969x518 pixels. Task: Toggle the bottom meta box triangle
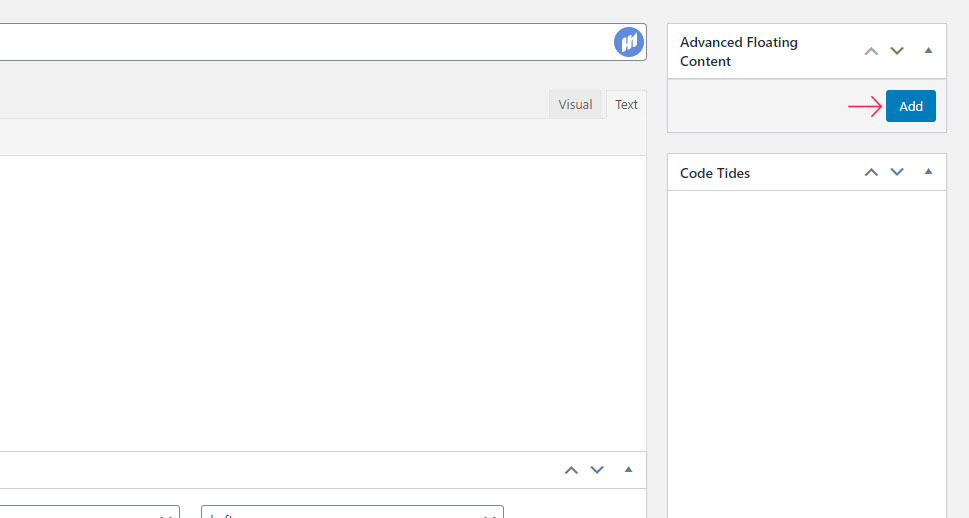pos(628,470)
